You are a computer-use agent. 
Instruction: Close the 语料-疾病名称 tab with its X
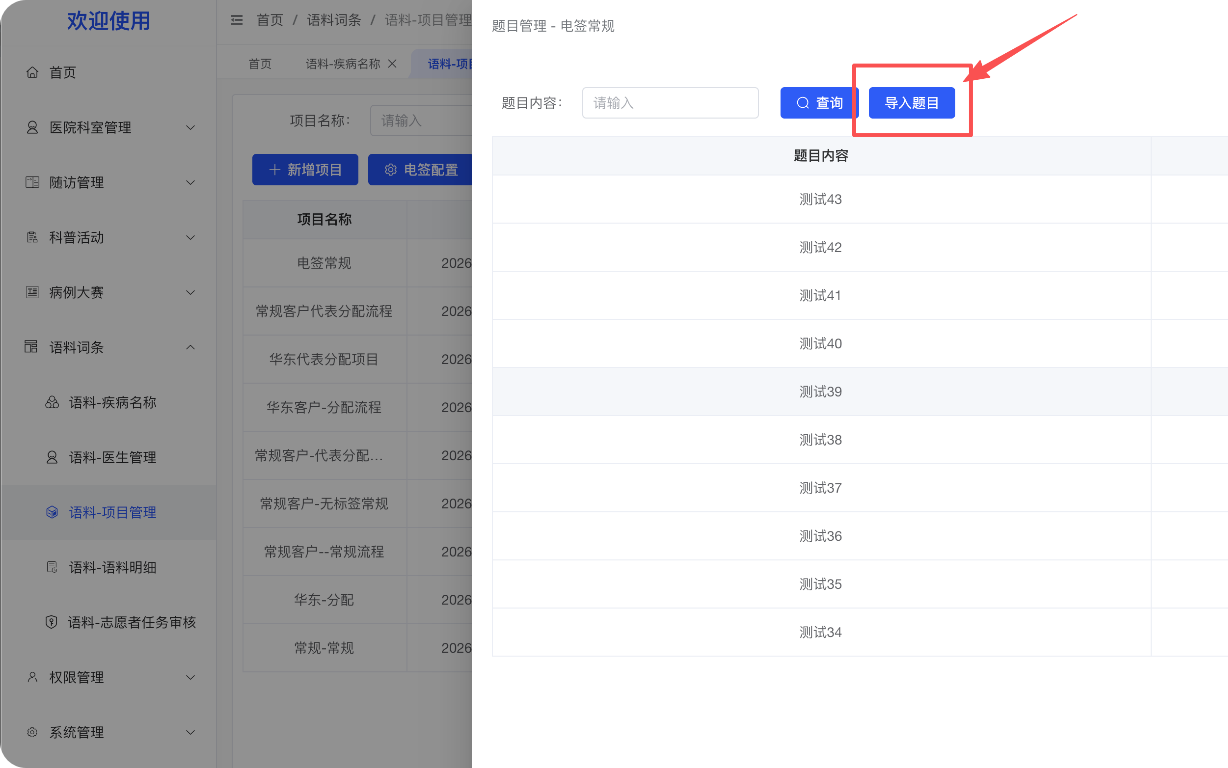(392, 64)
